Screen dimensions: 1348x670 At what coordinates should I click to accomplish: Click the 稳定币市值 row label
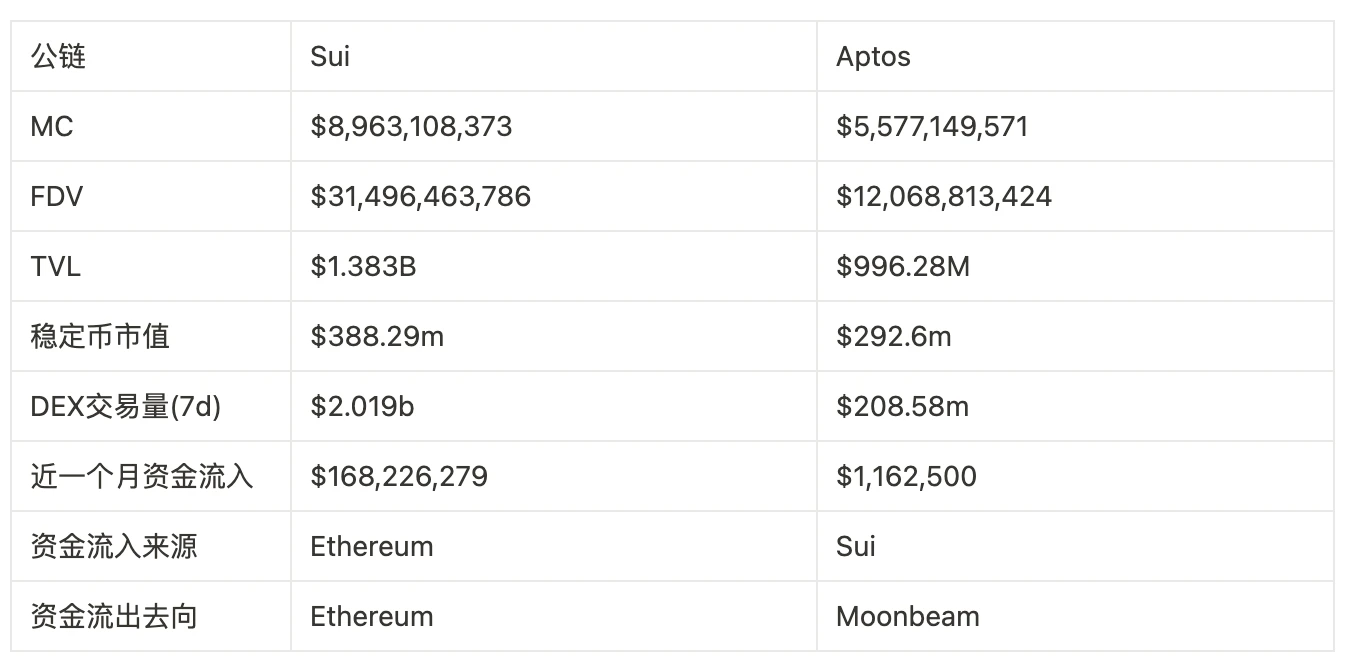(x=100, y=337)
